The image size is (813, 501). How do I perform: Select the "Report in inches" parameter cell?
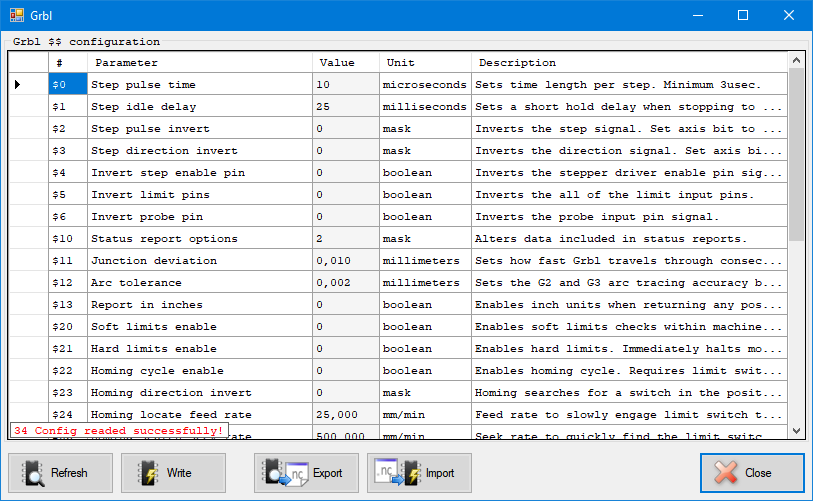[200, 304]
